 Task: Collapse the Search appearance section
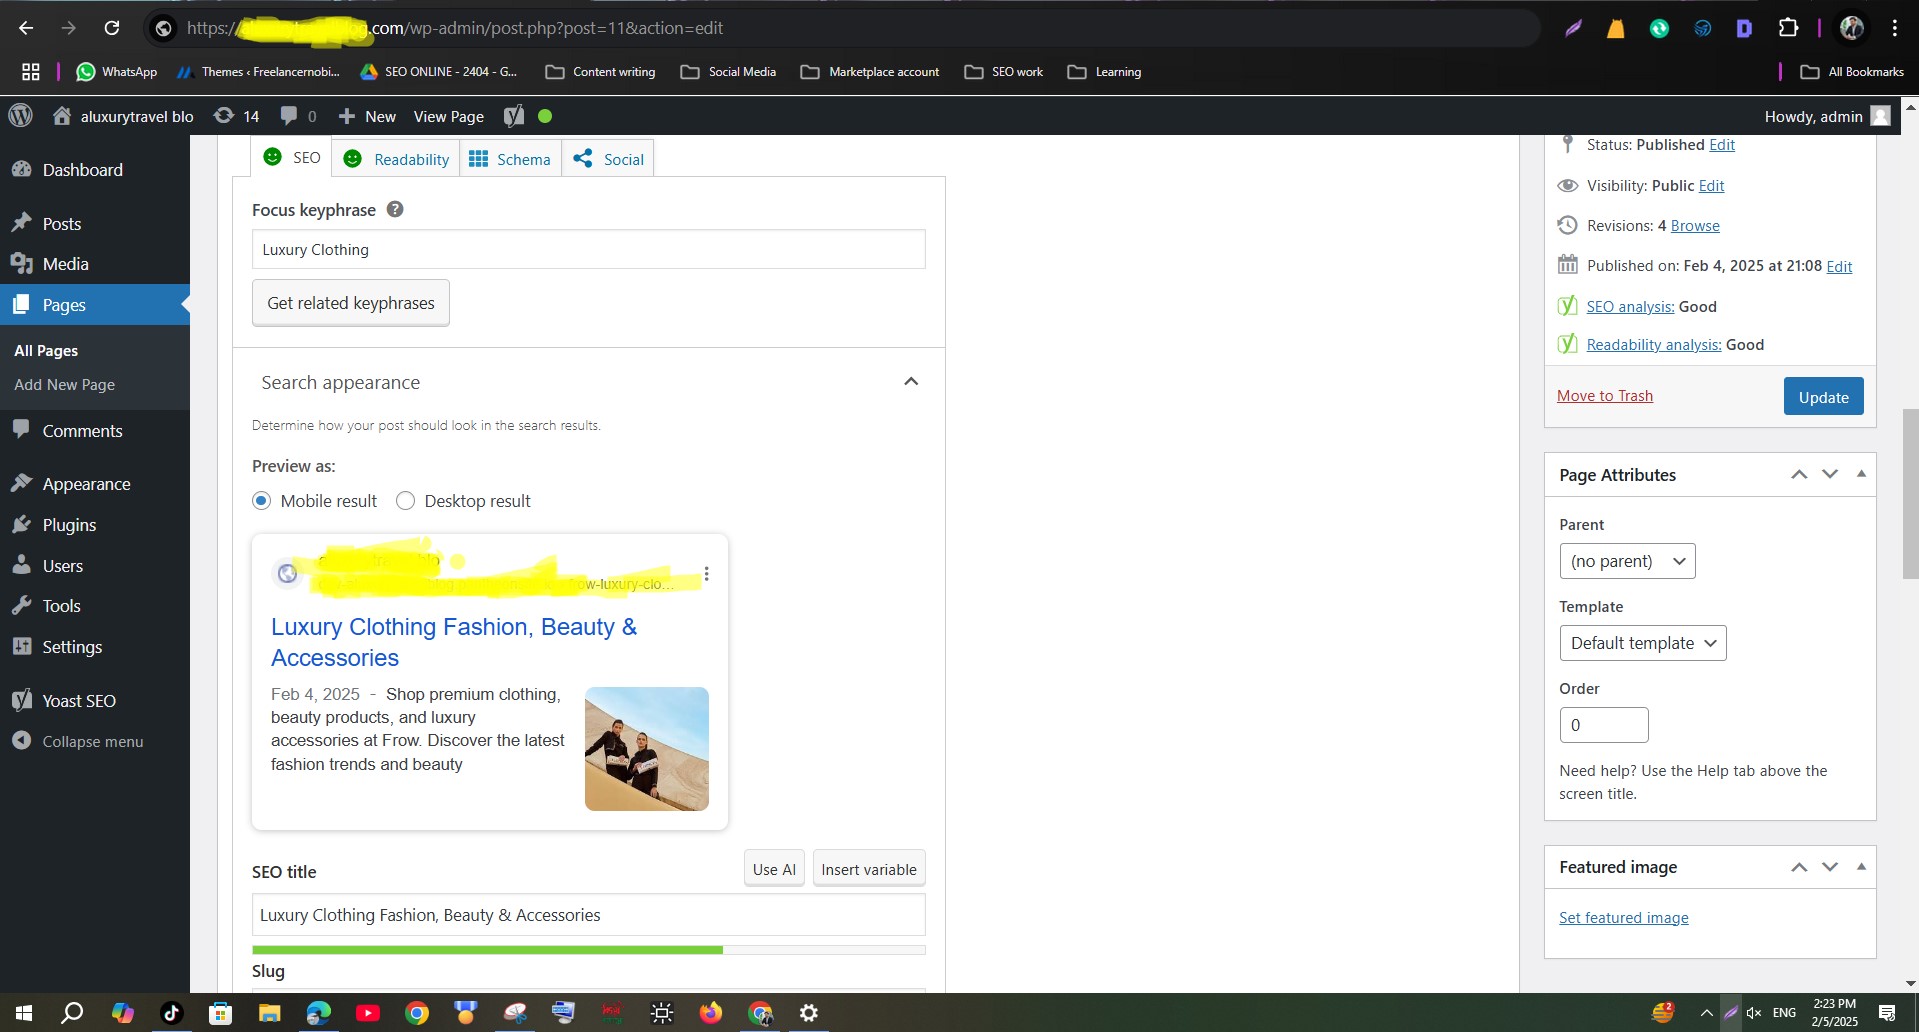910,382
